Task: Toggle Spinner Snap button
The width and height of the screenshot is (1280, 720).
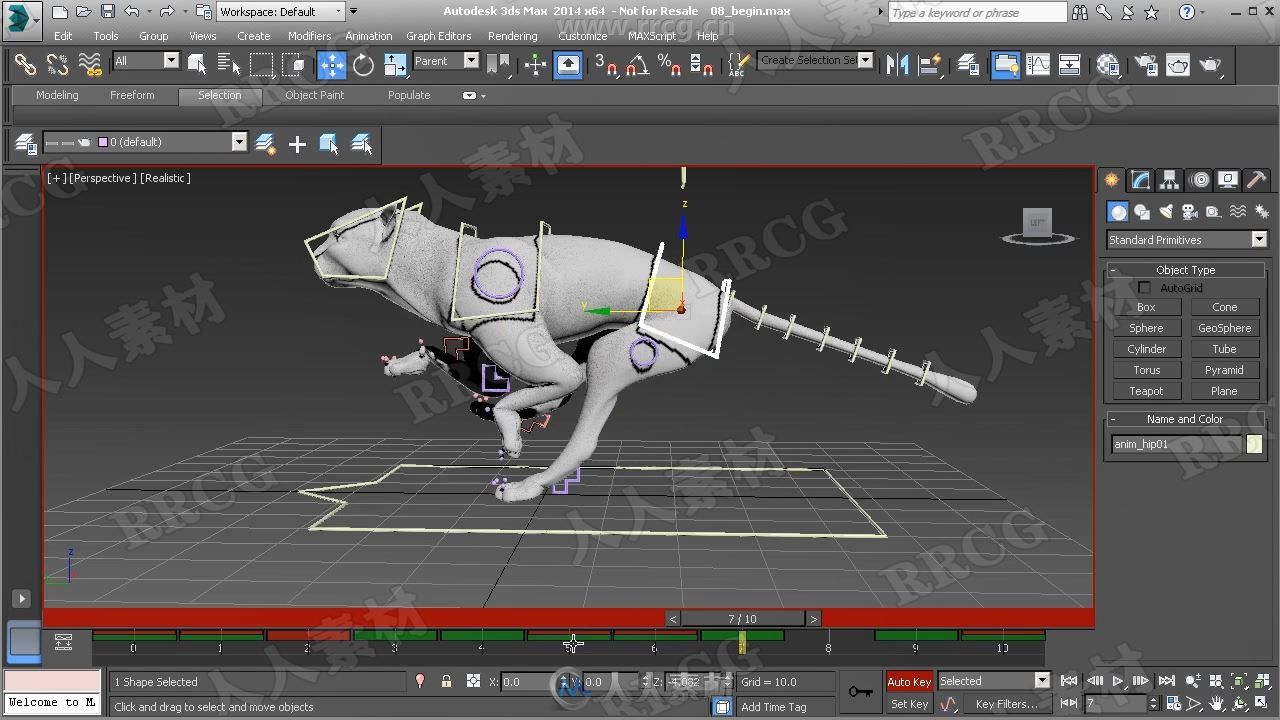Action: tap(701, 65)
